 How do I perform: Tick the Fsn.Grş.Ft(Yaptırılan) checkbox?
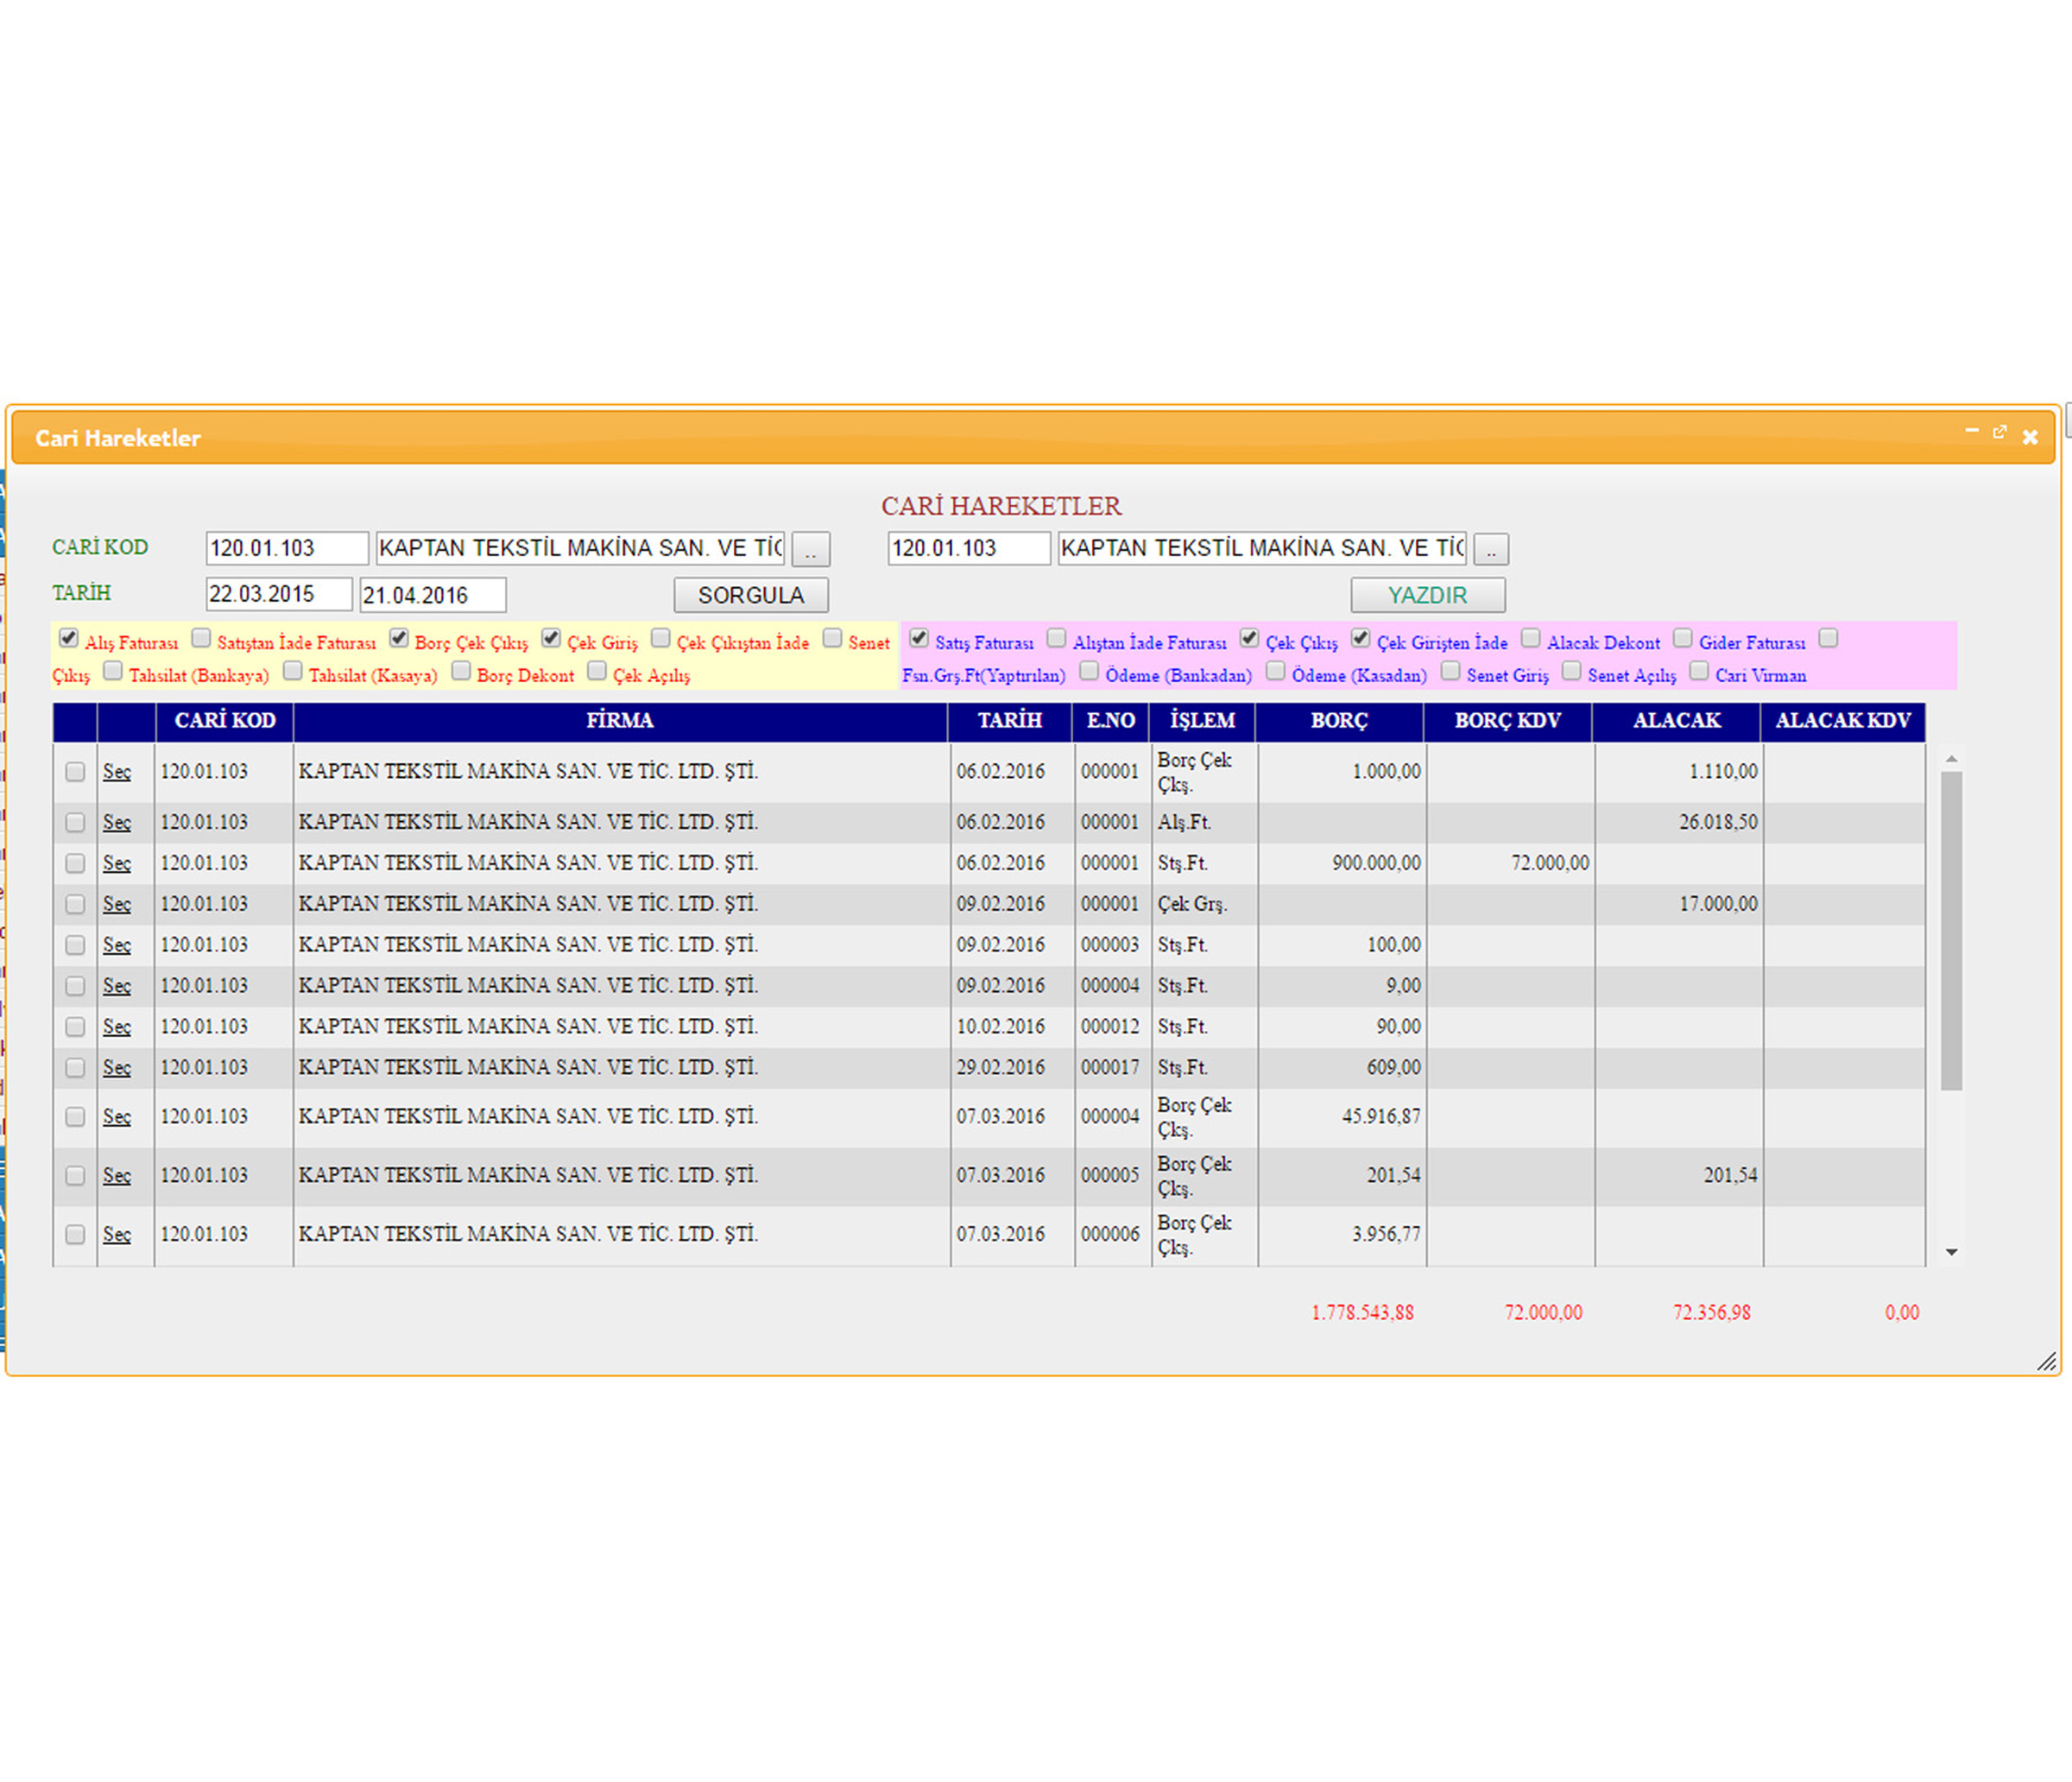[1828, 638]
